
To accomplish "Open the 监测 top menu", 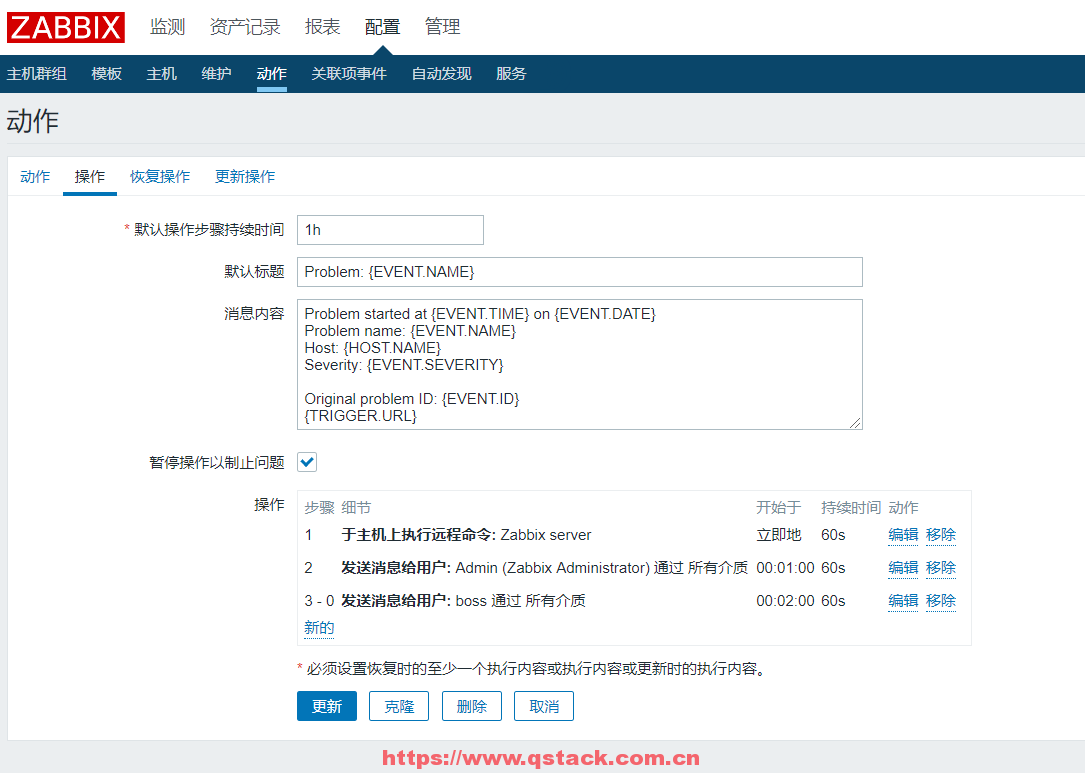I will (x=167, y=27).
